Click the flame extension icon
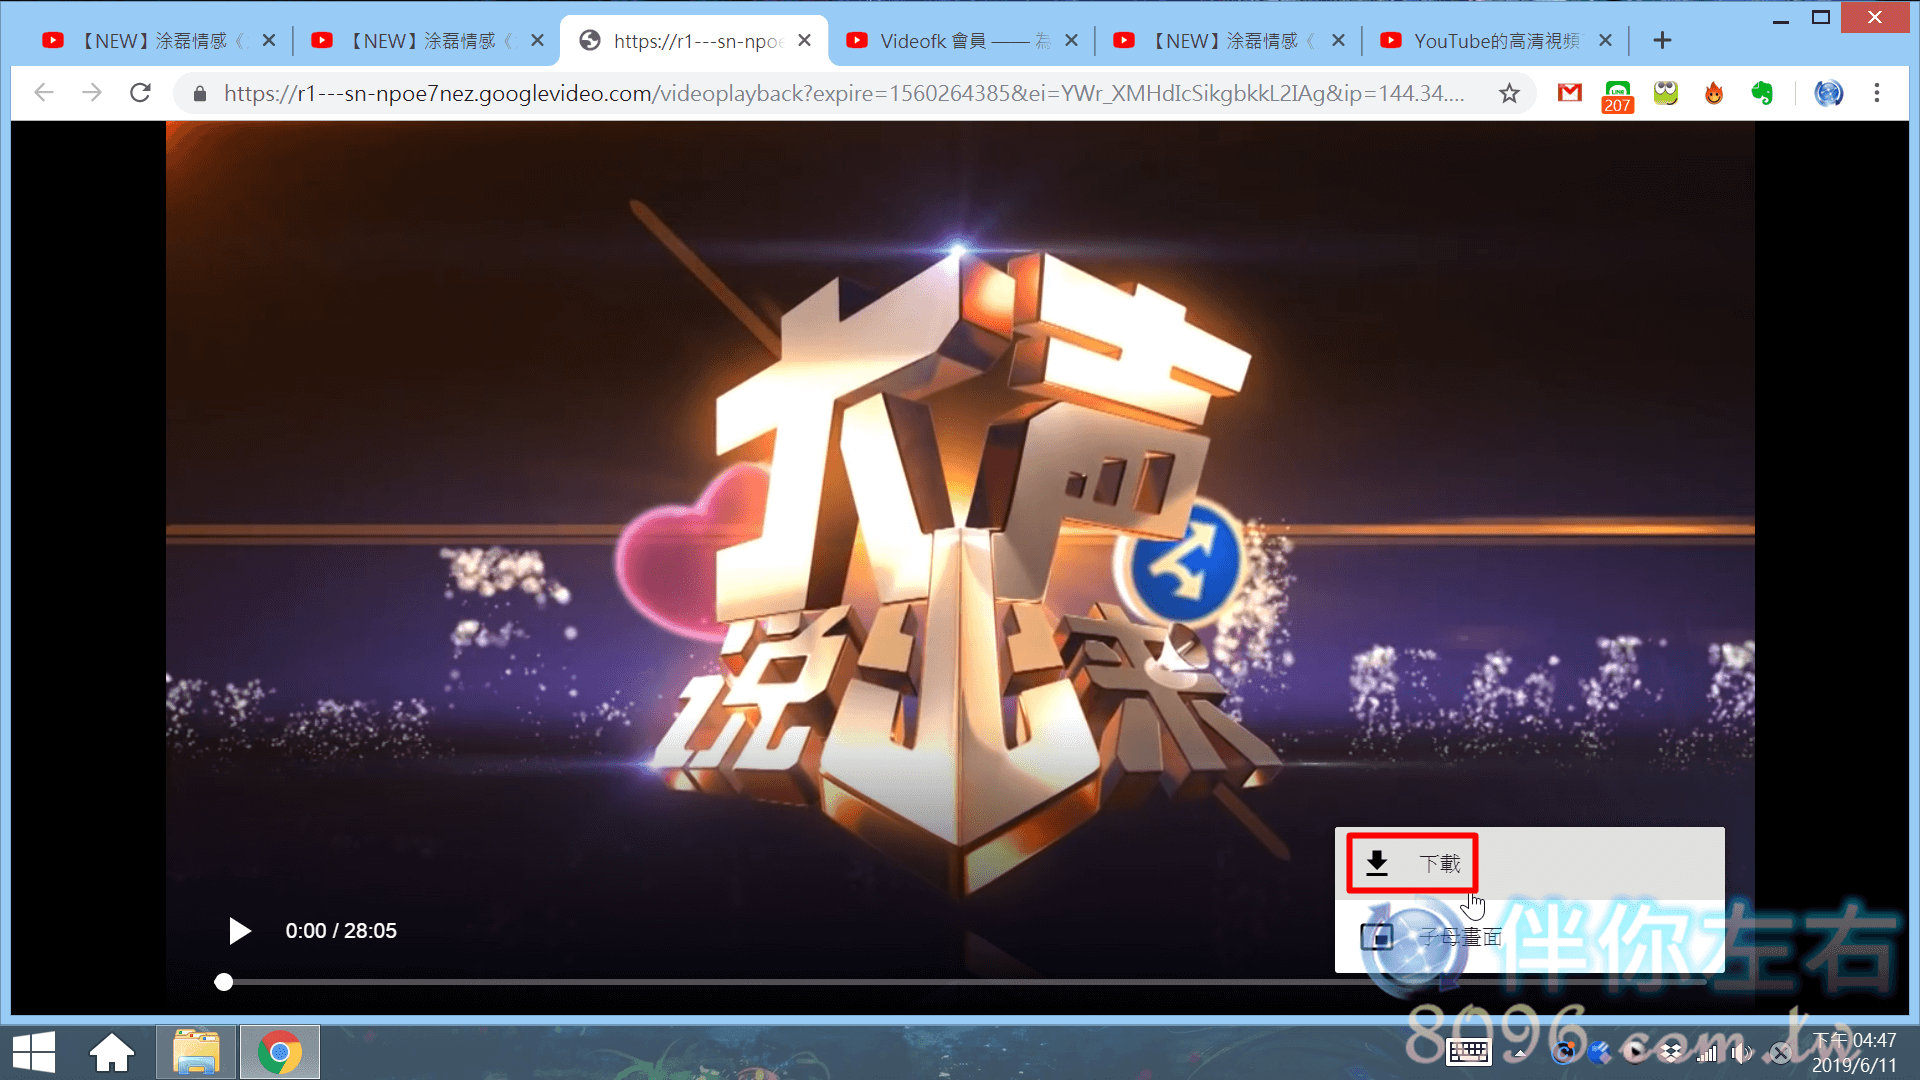The image size is (1920, 1080). pos(1714,93)
